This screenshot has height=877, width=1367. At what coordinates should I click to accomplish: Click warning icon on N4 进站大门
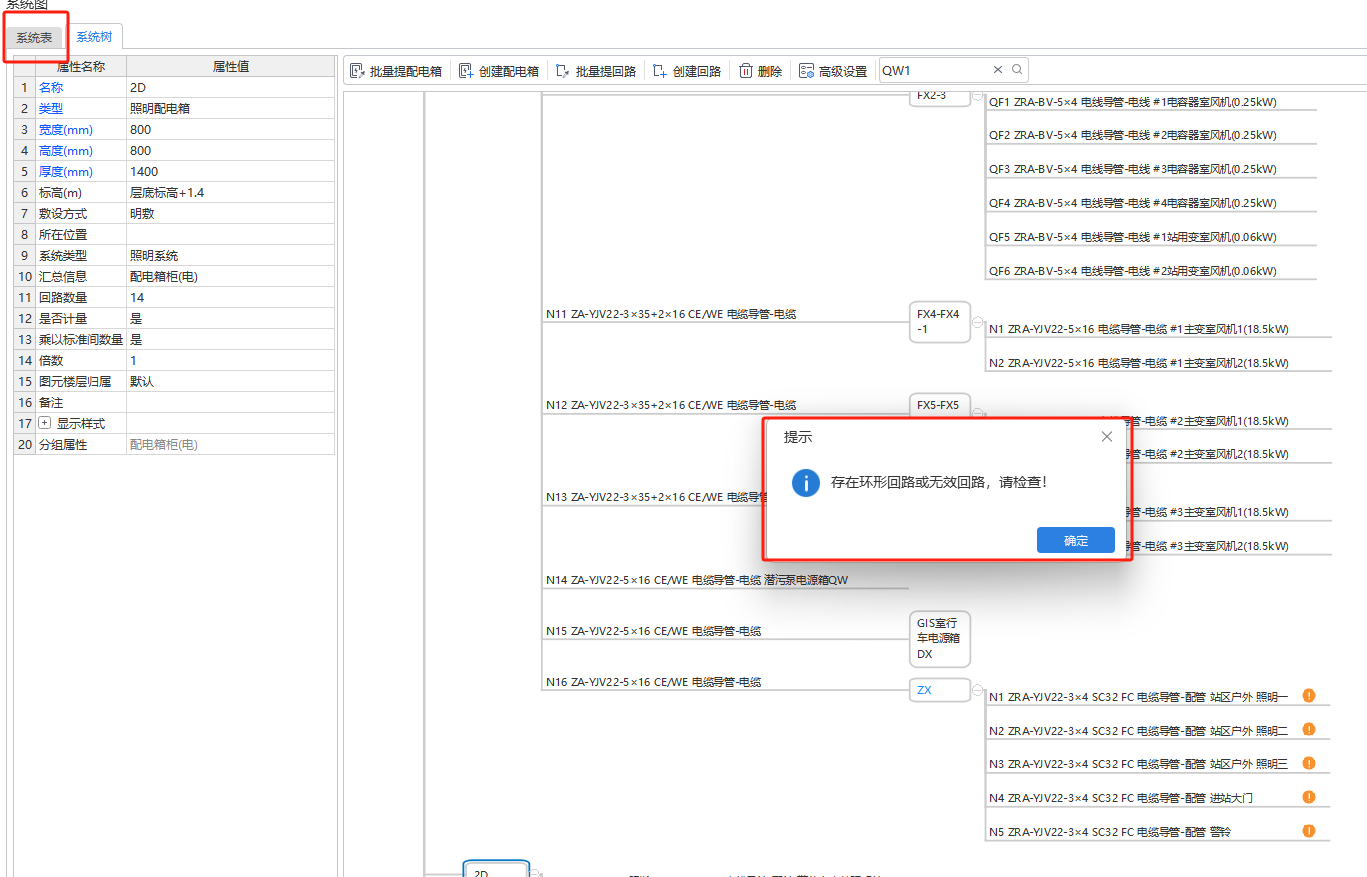pyautogui.click(x=1309, y=797)
